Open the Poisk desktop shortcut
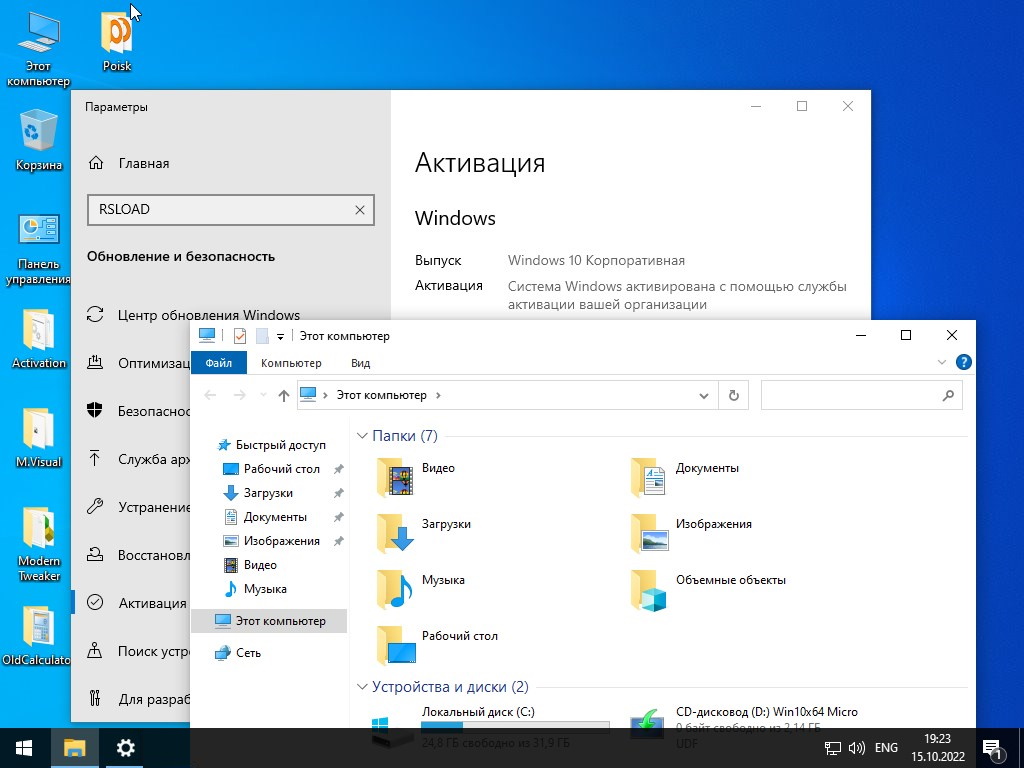Image resolution: width=1024 pixels, height=768 pixels. pyautogui.click(x=117, y=41)
